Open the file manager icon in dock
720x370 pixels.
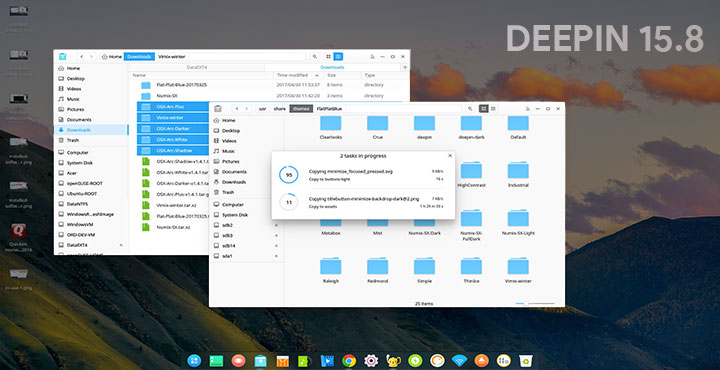(261, 361)
